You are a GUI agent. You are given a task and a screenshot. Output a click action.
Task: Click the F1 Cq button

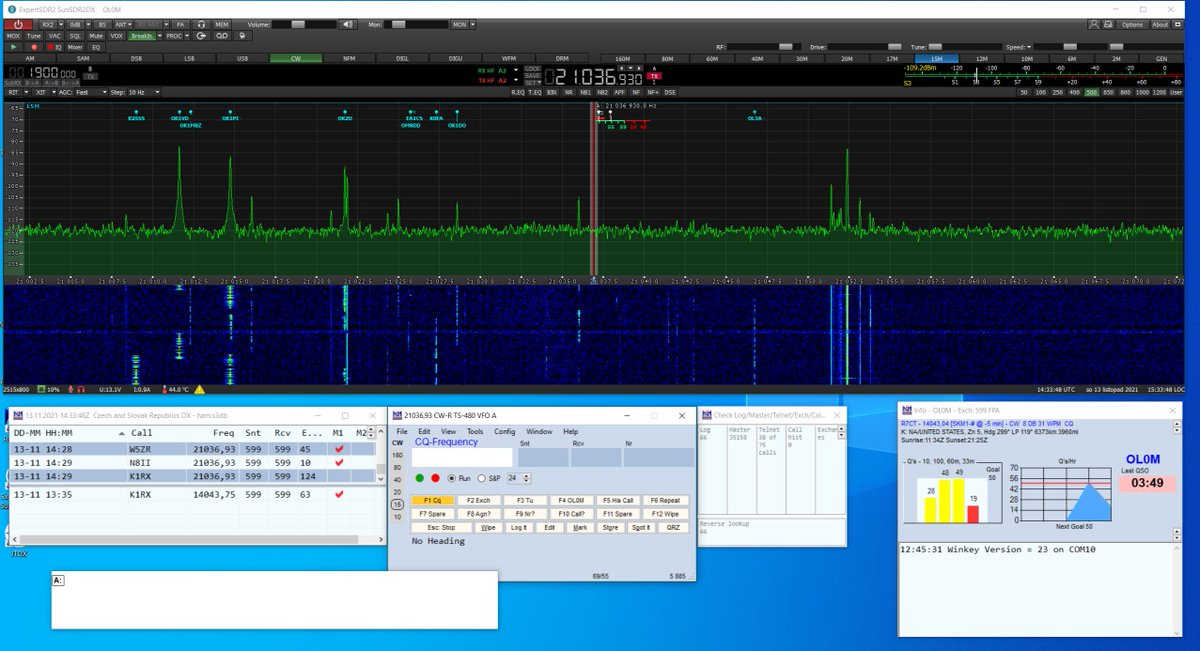pyautogui.click(x=433, y=500)
